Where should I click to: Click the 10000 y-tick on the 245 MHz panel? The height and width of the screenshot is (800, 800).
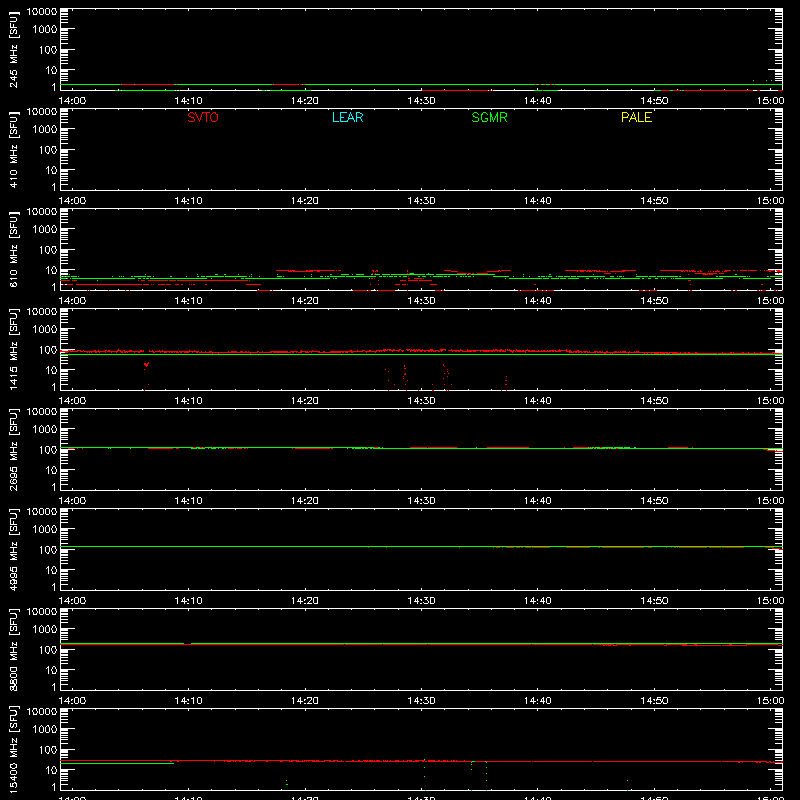(41, 12)
